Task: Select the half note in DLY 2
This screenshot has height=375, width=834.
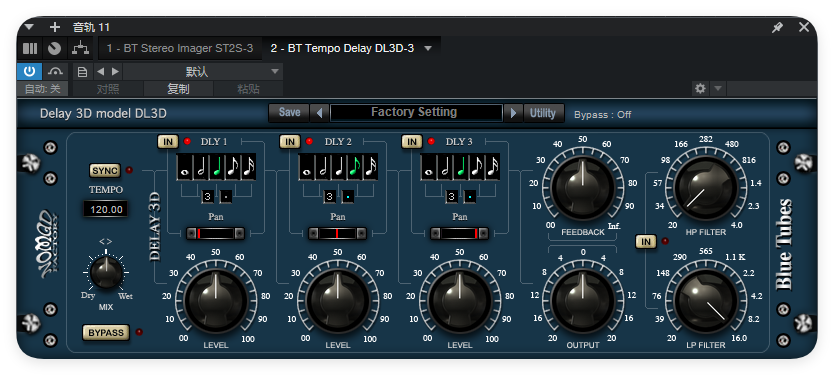Action: 322,166
